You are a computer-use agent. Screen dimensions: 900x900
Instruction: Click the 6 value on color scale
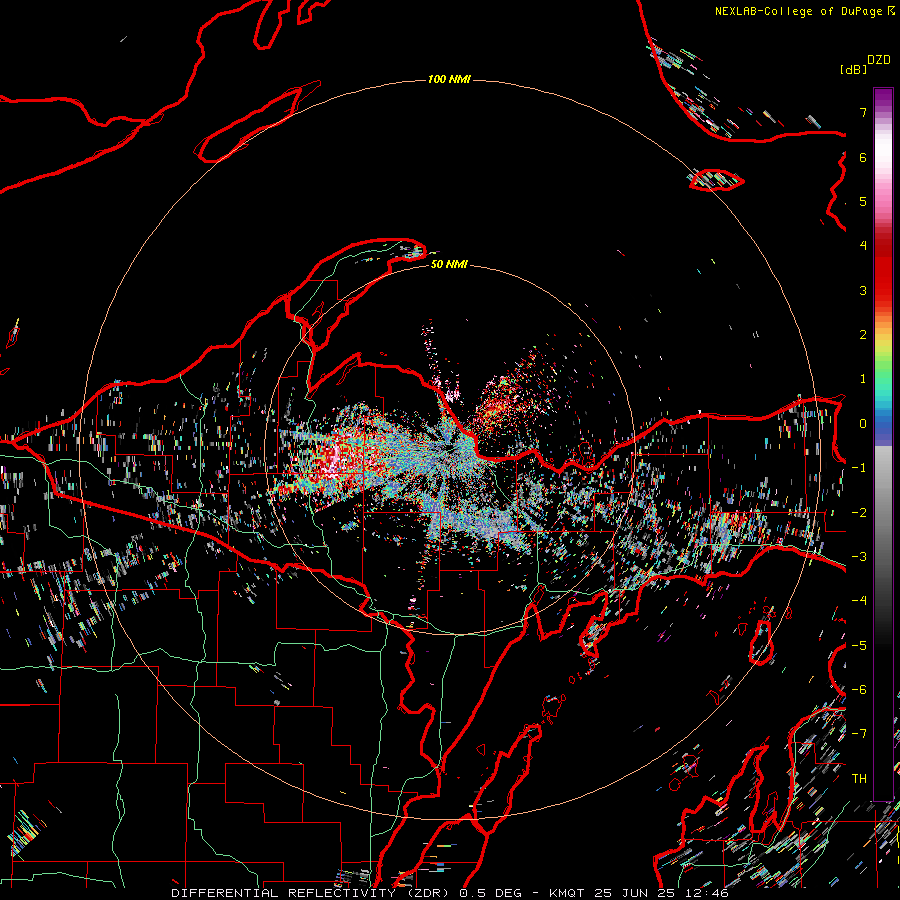(x=863, y=157)
